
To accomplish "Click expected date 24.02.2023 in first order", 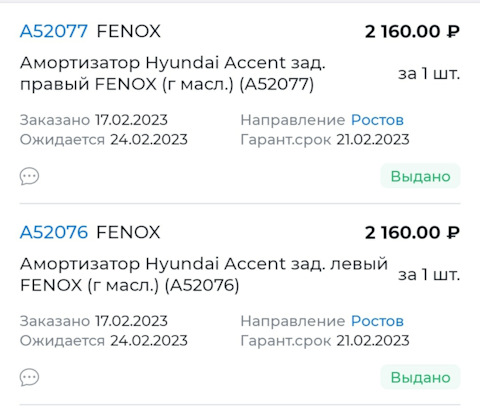I will (x=149, y=139).
